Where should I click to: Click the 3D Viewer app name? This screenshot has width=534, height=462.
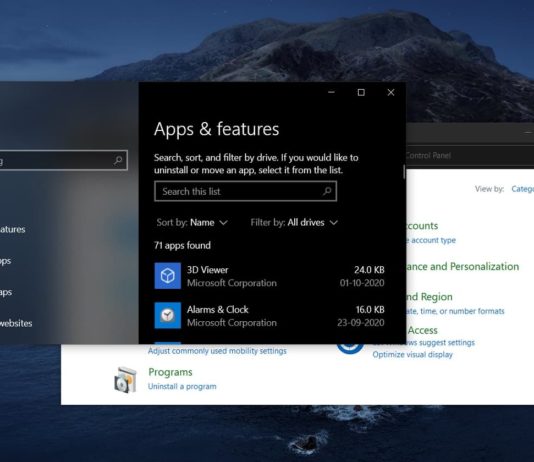coord(207,270)
